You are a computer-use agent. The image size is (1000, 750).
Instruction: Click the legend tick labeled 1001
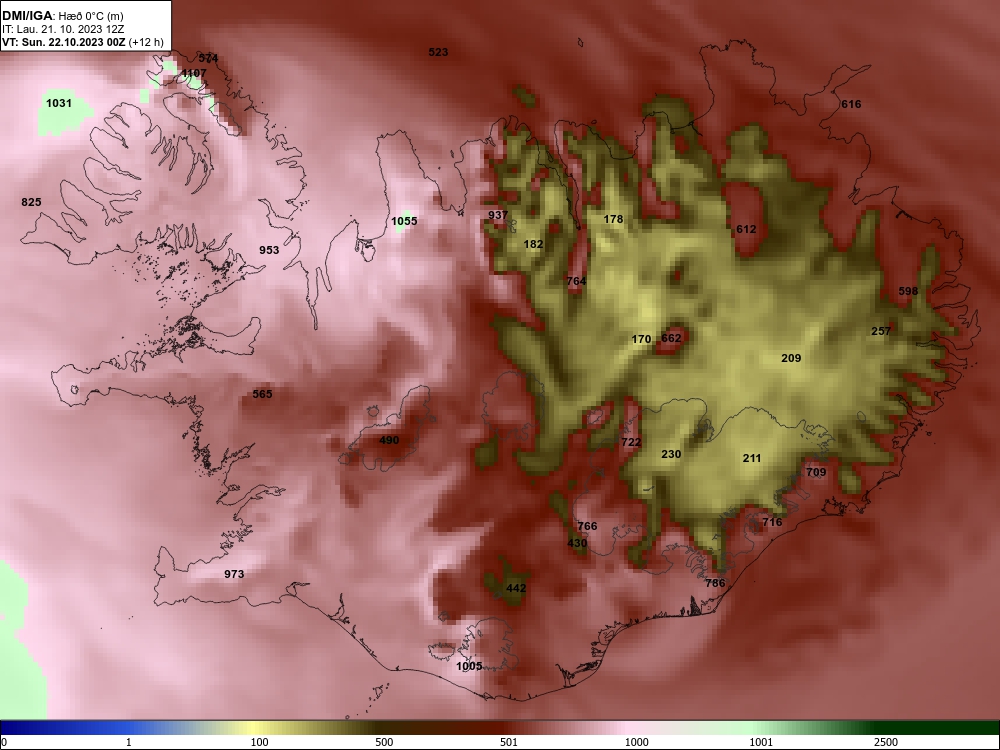pos(761,742)
